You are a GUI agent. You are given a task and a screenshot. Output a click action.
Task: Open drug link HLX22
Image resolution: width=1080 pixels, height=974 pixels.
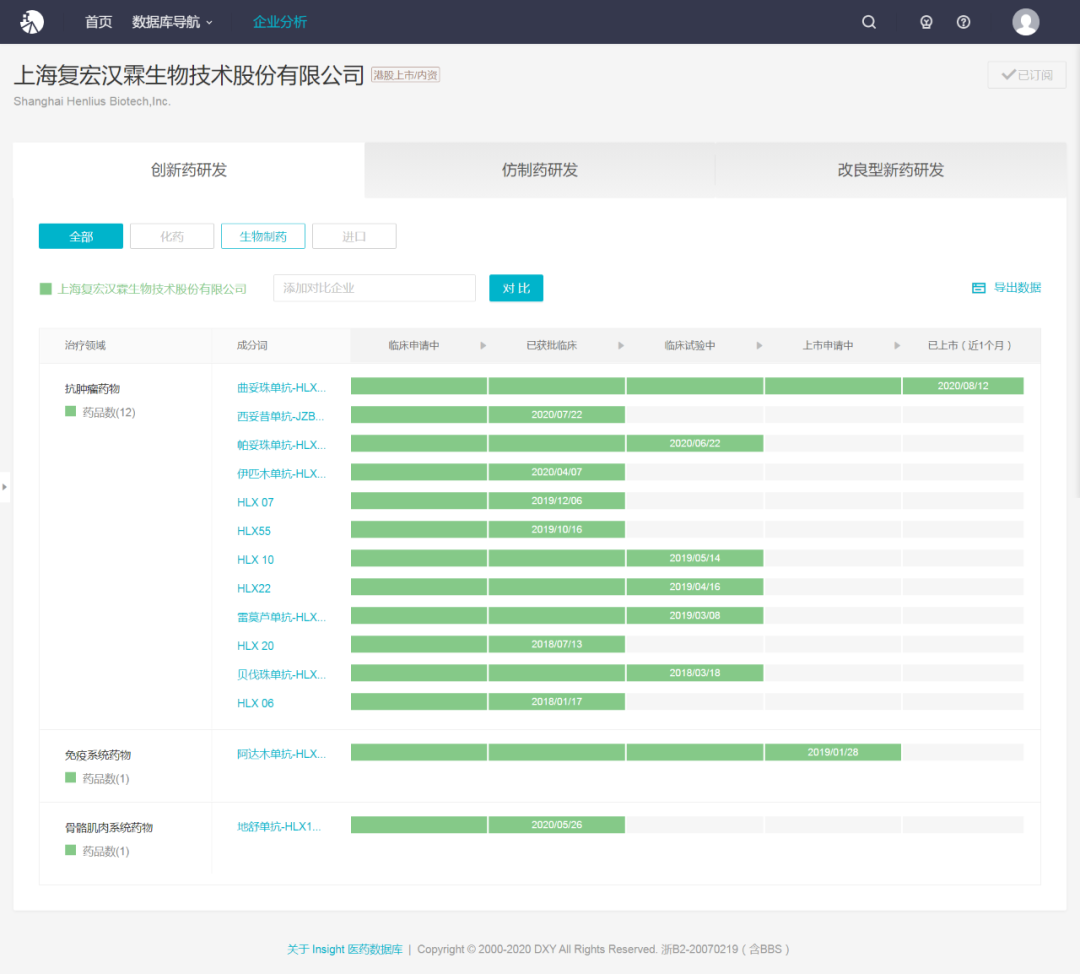(253, 589)
